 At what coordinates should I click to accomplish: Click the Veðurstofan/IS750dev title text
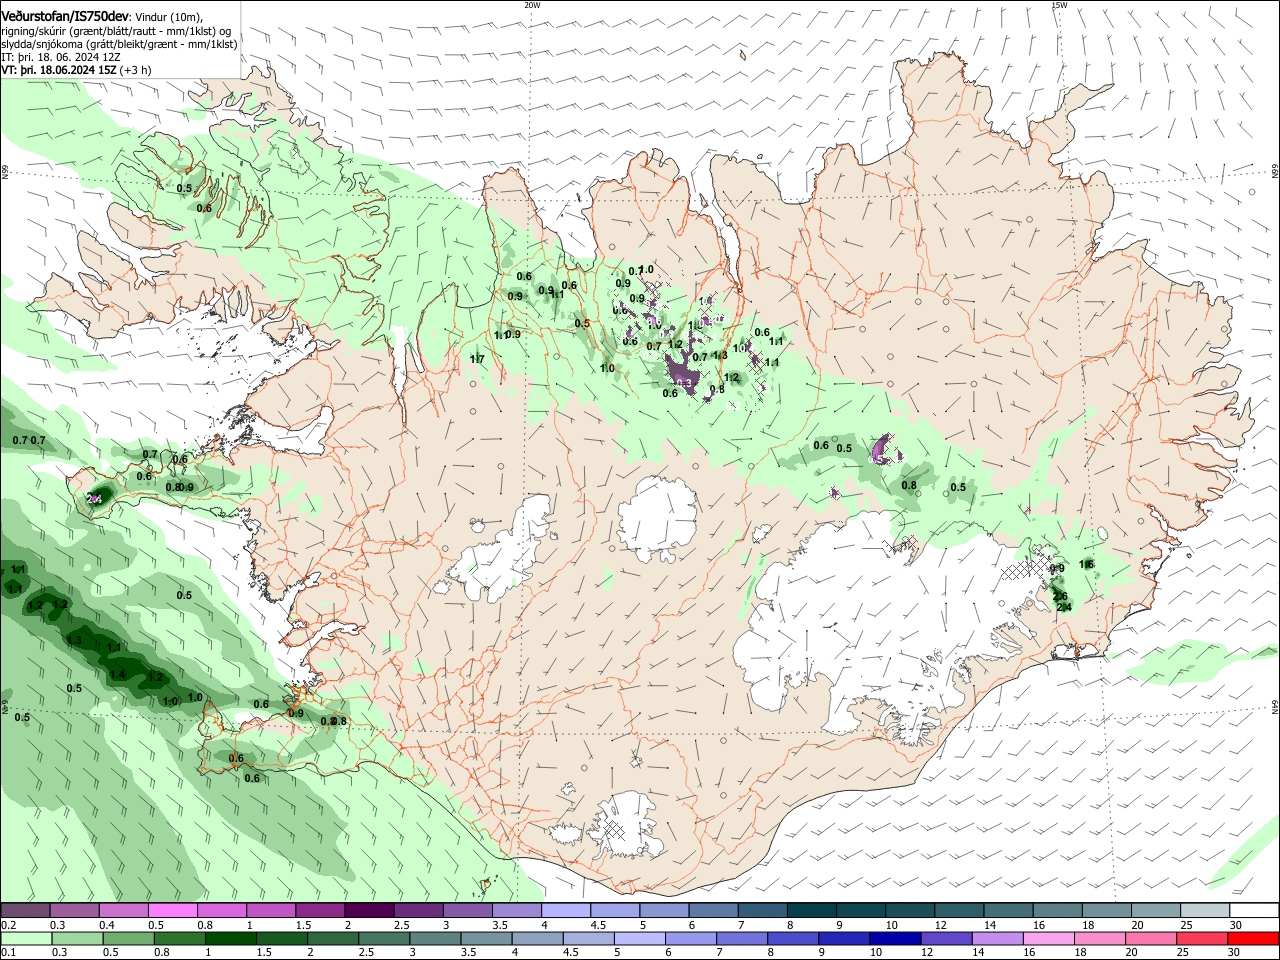[x=65, y=17]
